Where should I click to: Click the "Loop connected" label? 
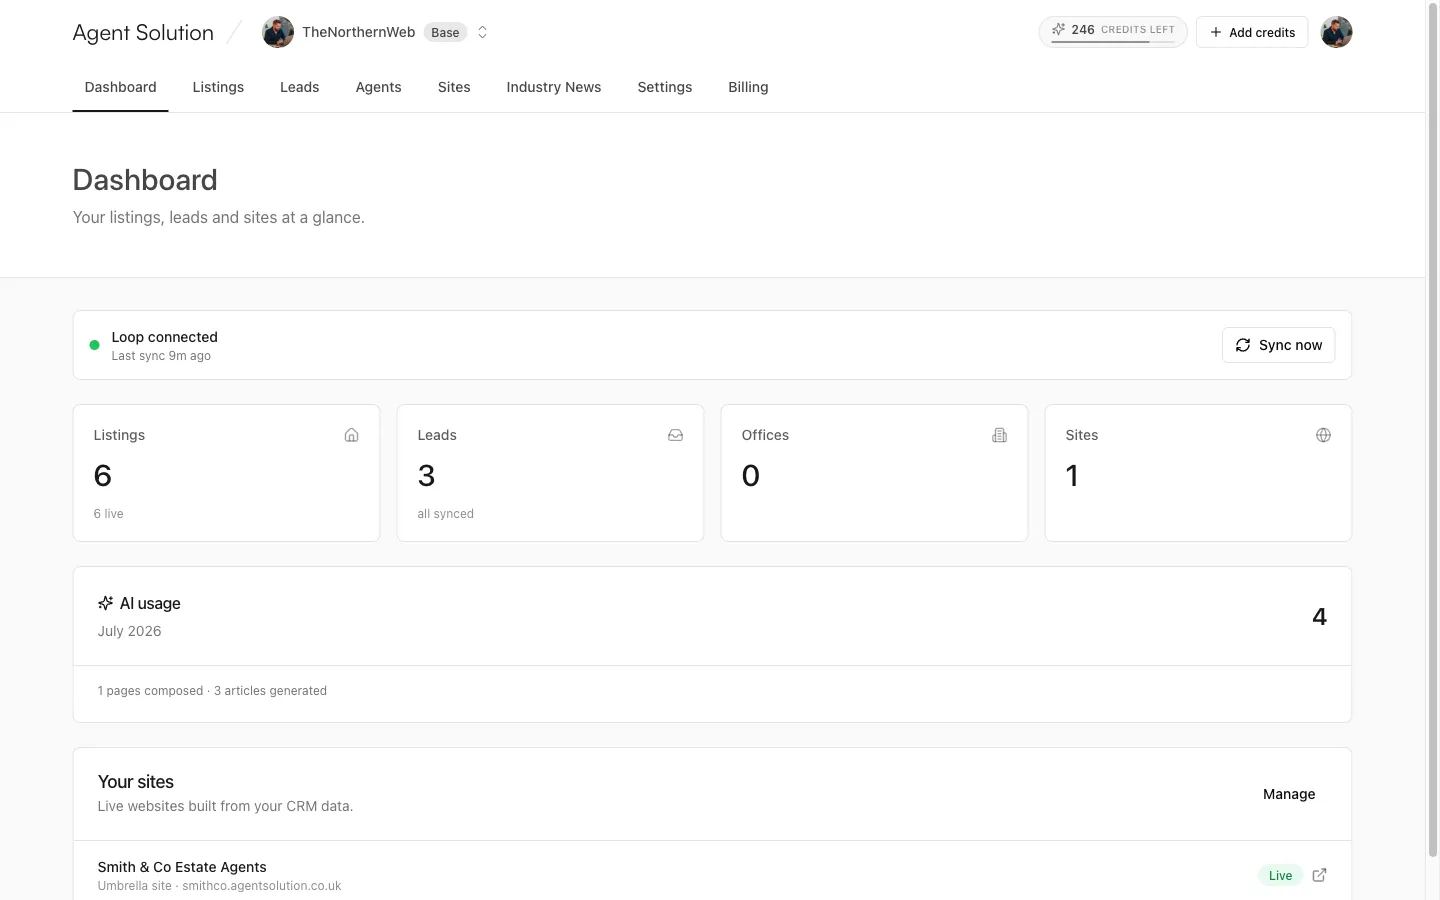[x=164, y=337]
